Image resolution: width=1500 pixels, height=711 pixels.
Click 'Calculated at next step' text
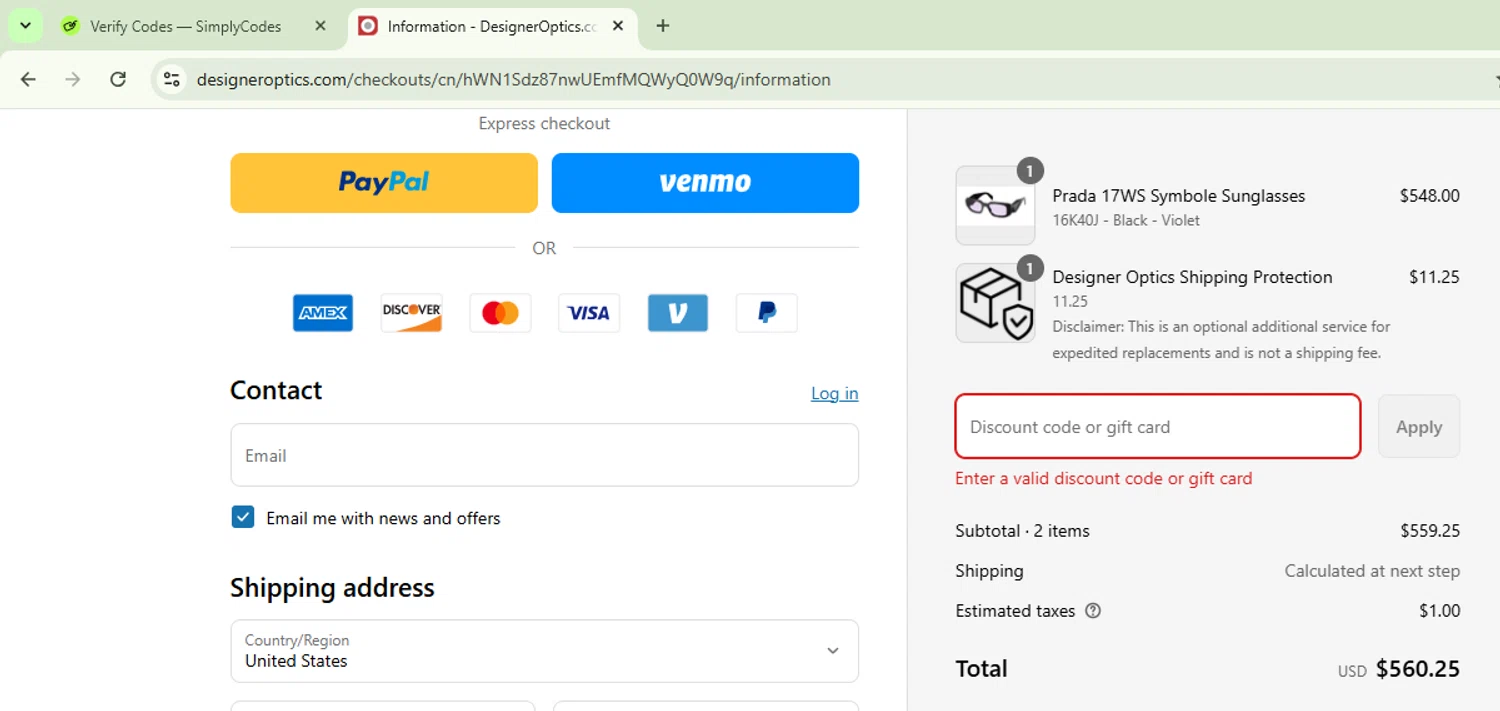coord(1372,571)
